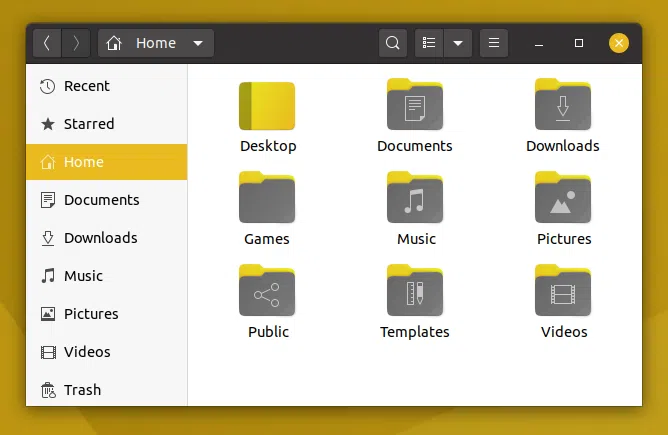Open the Games folder

coord(267,198)
